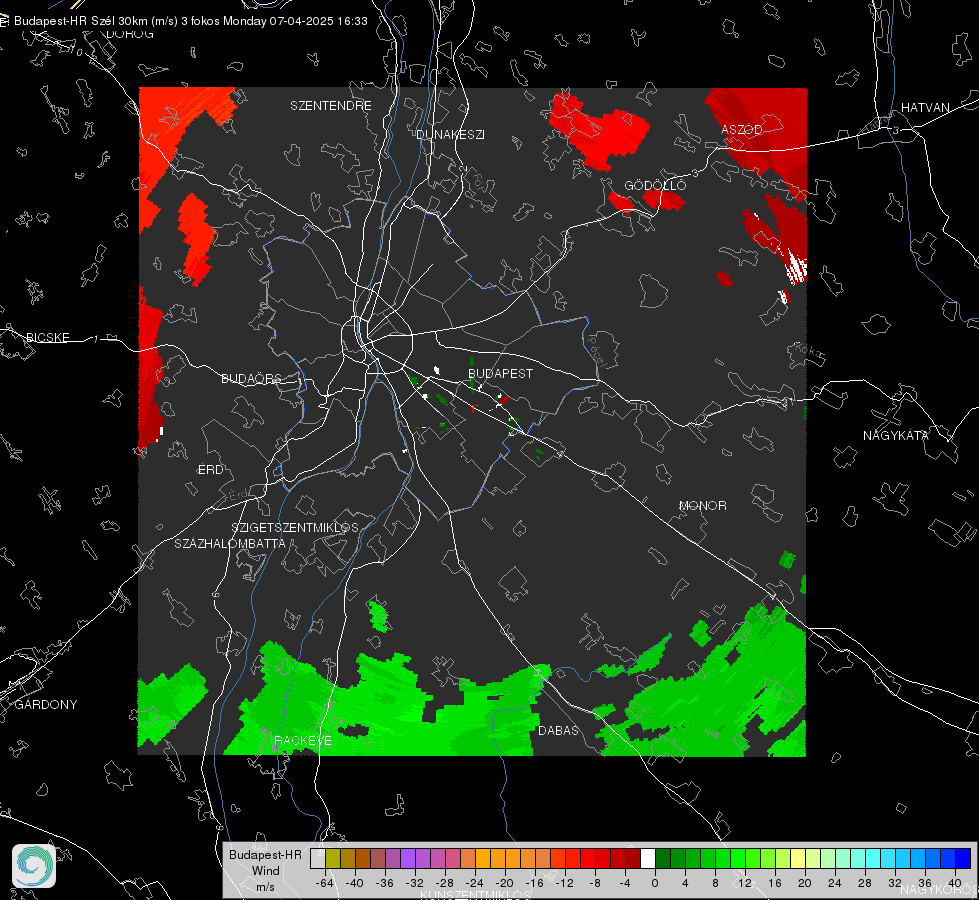Click the legend title Budapest-HR Wind m/s
This screenshot has height=900, width=979.
265,871
